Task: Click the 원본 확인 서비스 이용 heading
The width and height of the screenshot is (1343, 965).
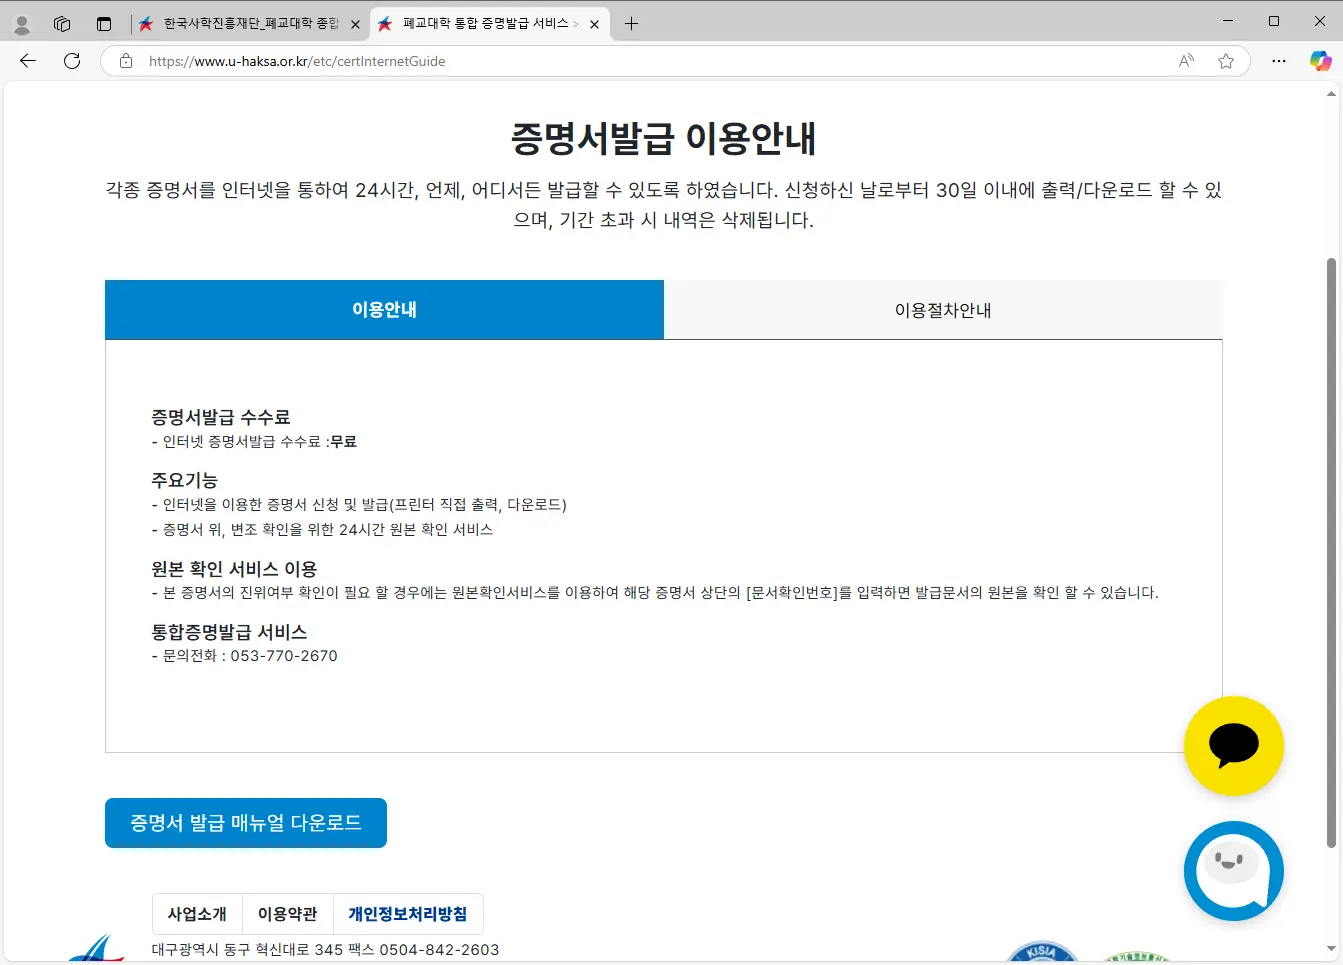Action: 234,569
